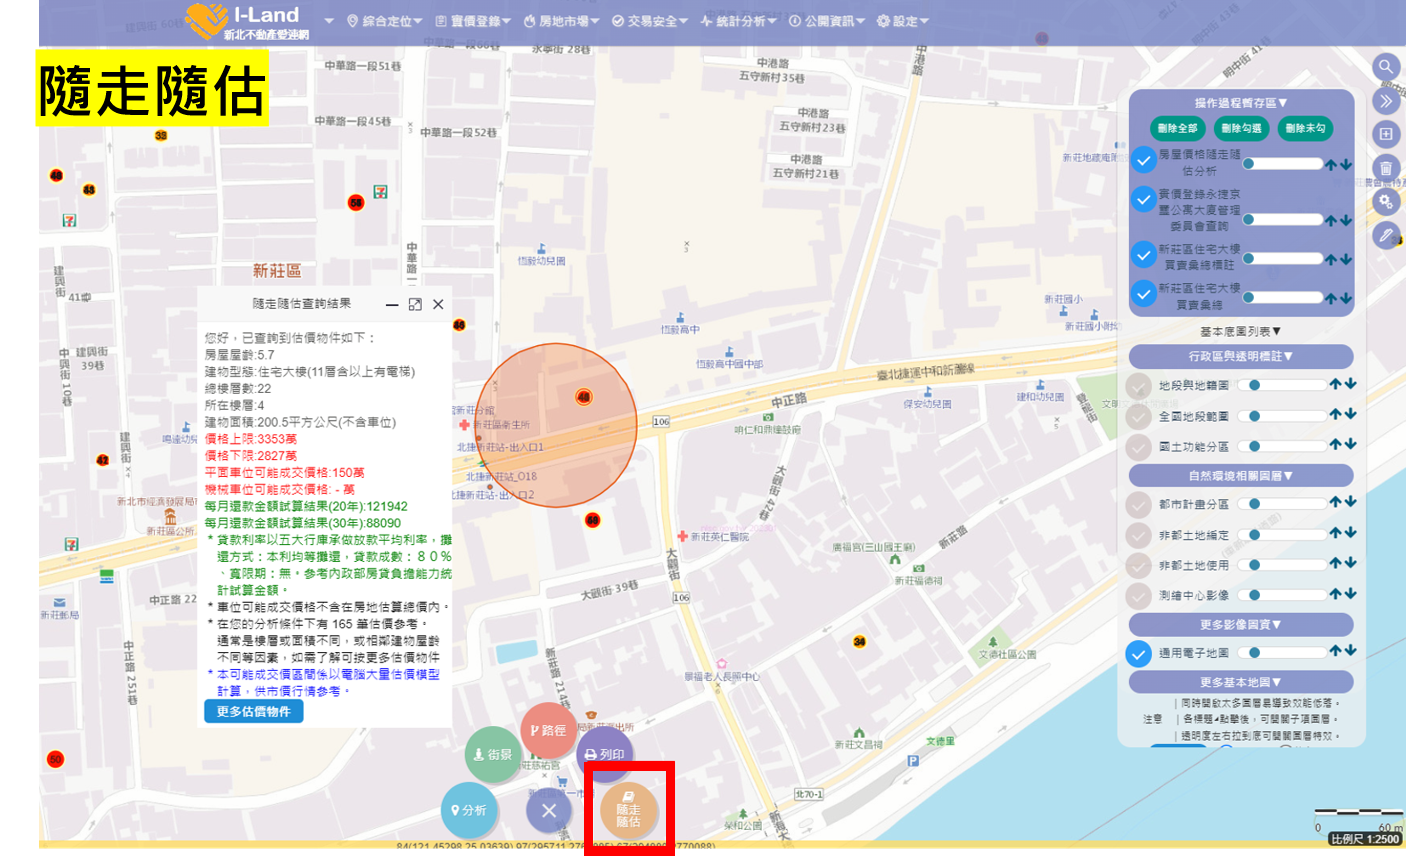The width and height of the screenshot is (1406, 856).
Task: Move 新莊區住宅大樓買賣彙總標註 layer up
Action: [1332, 259]
